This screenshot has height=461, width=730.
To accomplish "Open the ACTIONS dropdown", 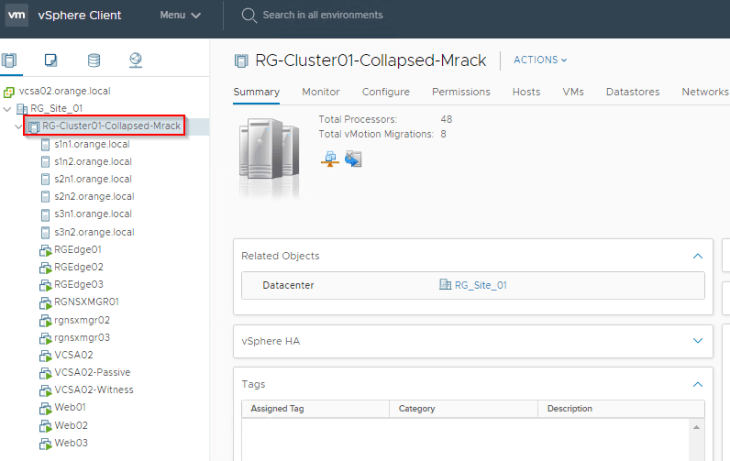I will pyautogui.click(x=541, y=60).
